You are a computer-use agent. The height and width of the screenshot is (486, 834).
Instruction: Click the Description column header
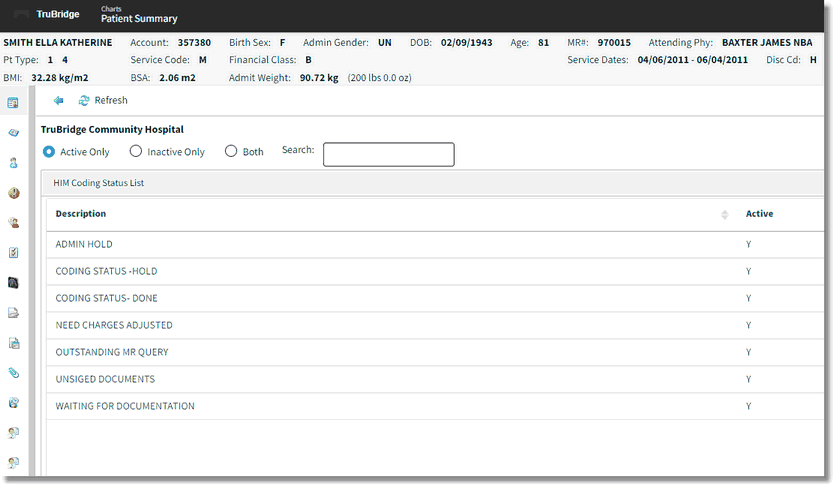[x=81, y=214]
